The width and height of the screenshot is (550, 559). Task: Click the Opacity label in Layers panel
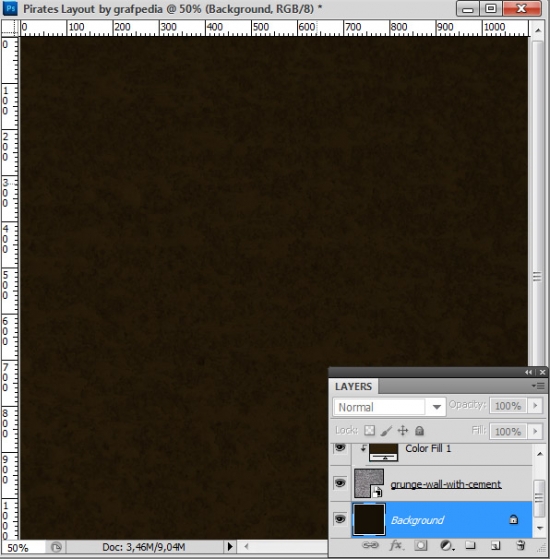[x=467, y=405]
